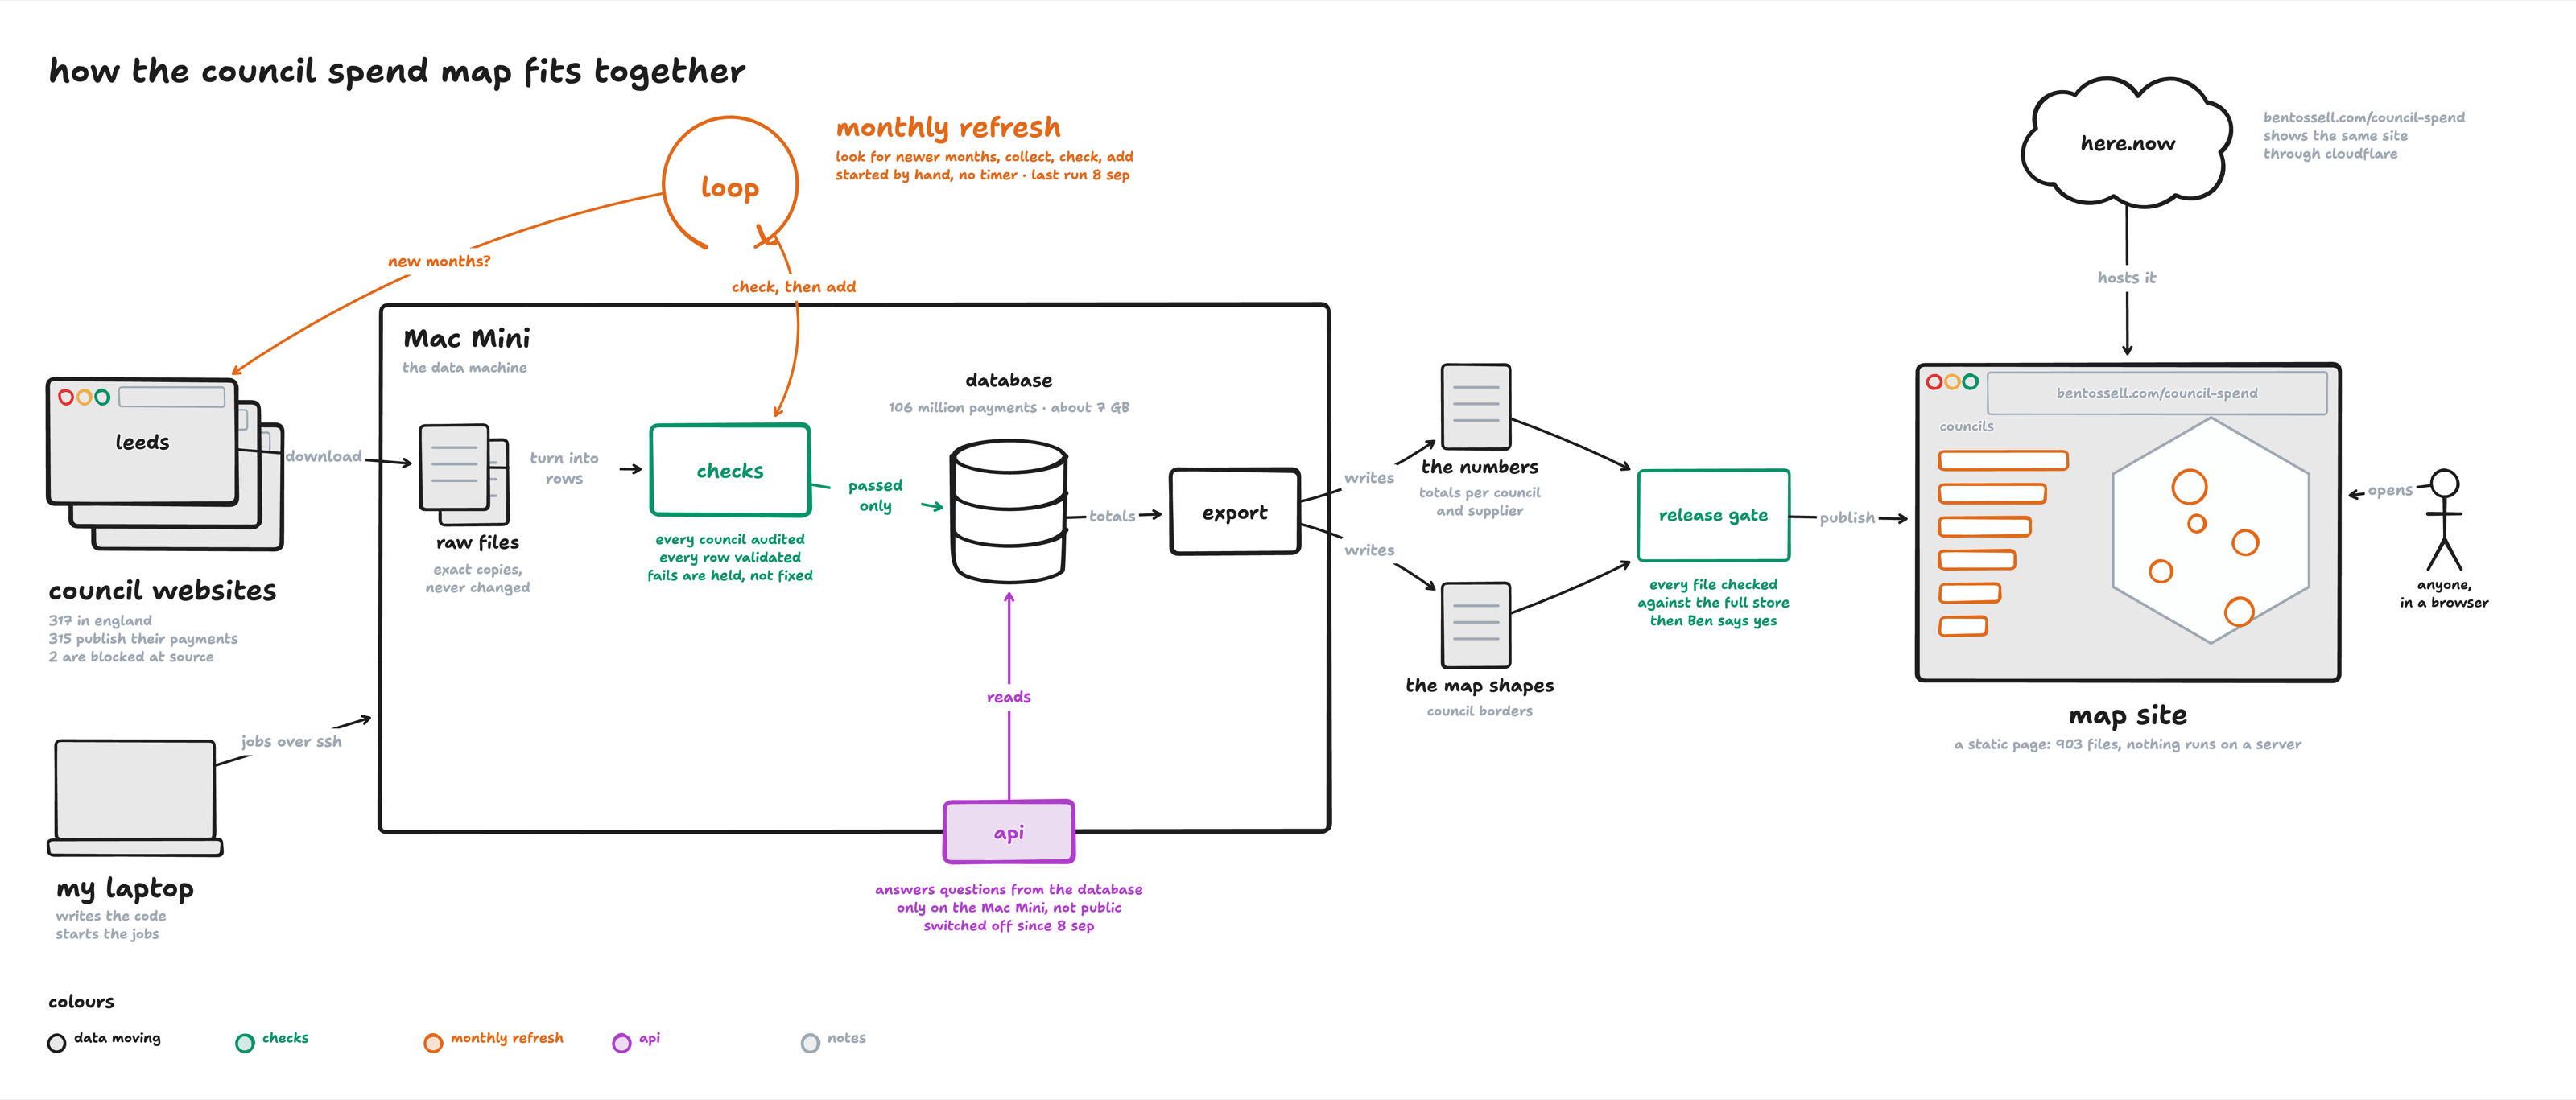This screenshot has height=1100, width=2576.
Task: Click the leeds window address bar
Action: 172,397
